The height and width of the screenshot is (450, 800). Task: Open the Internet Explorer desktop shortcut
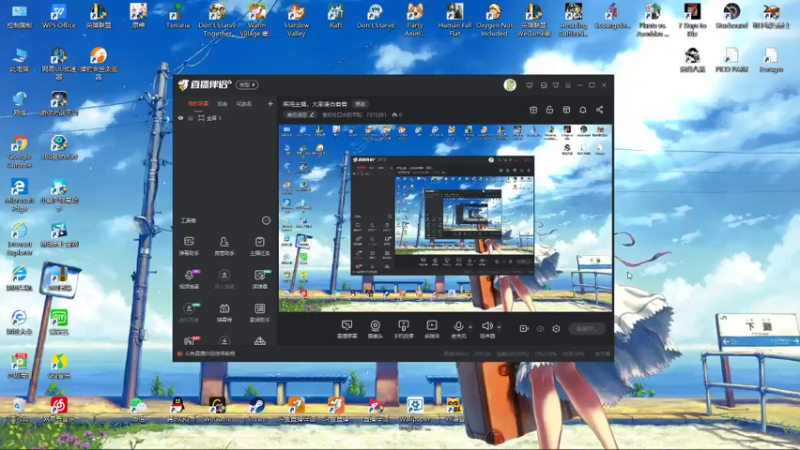(x=19, y=239)
